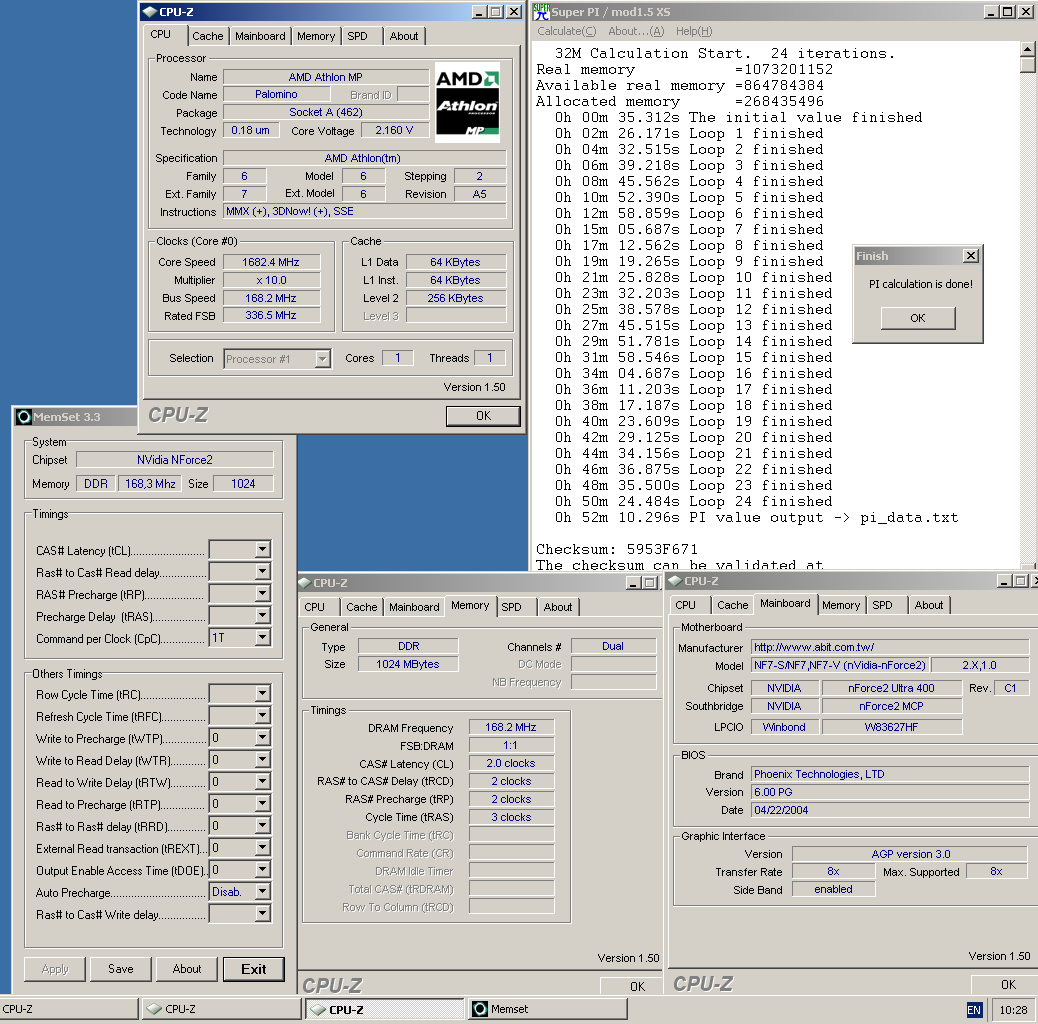Open Ras# to Ras# delay (tRRD) dropdown
The image size is (1038, 1024).
(263, 825)
